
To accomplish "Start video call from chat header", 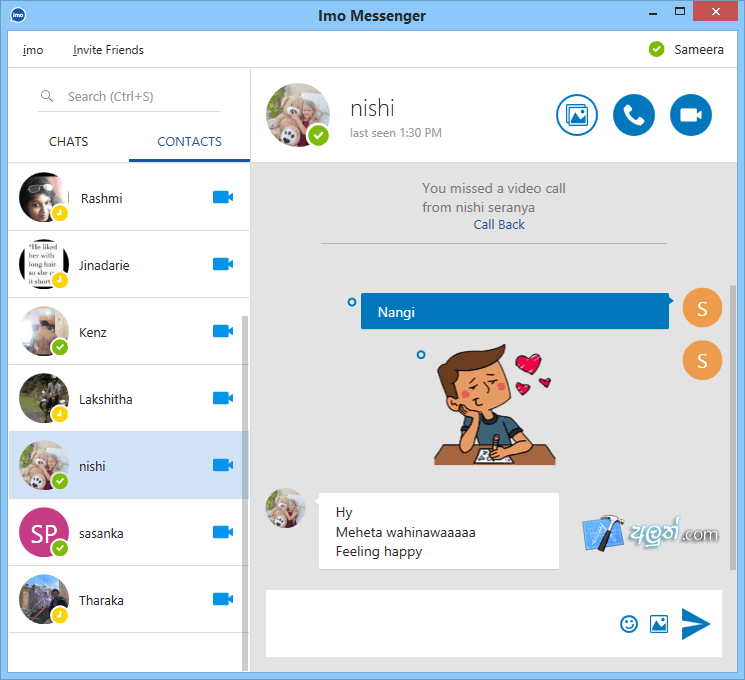I will 691,115.
